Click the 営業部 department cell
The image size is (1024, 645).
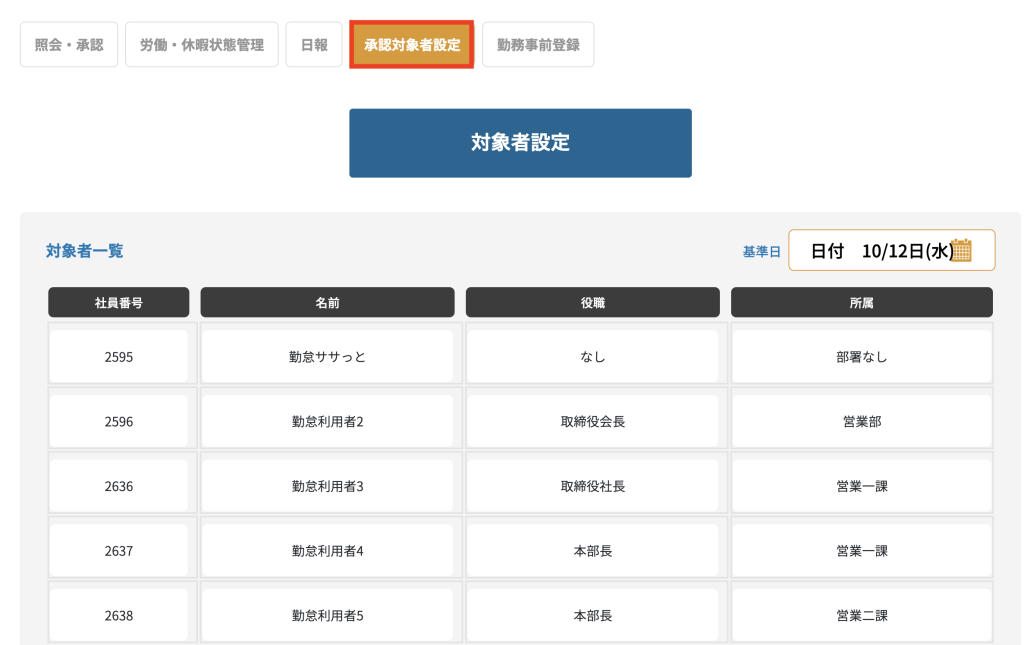tap(862, 421)
